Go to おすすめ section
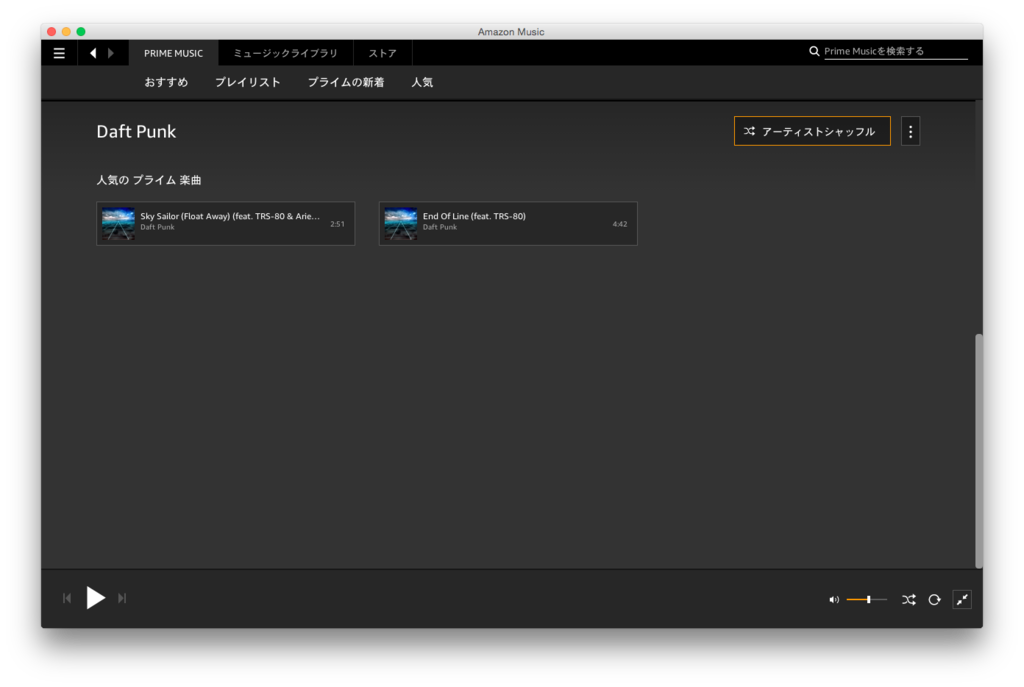Screen dimensions: 1024x687 click(166, 82)
